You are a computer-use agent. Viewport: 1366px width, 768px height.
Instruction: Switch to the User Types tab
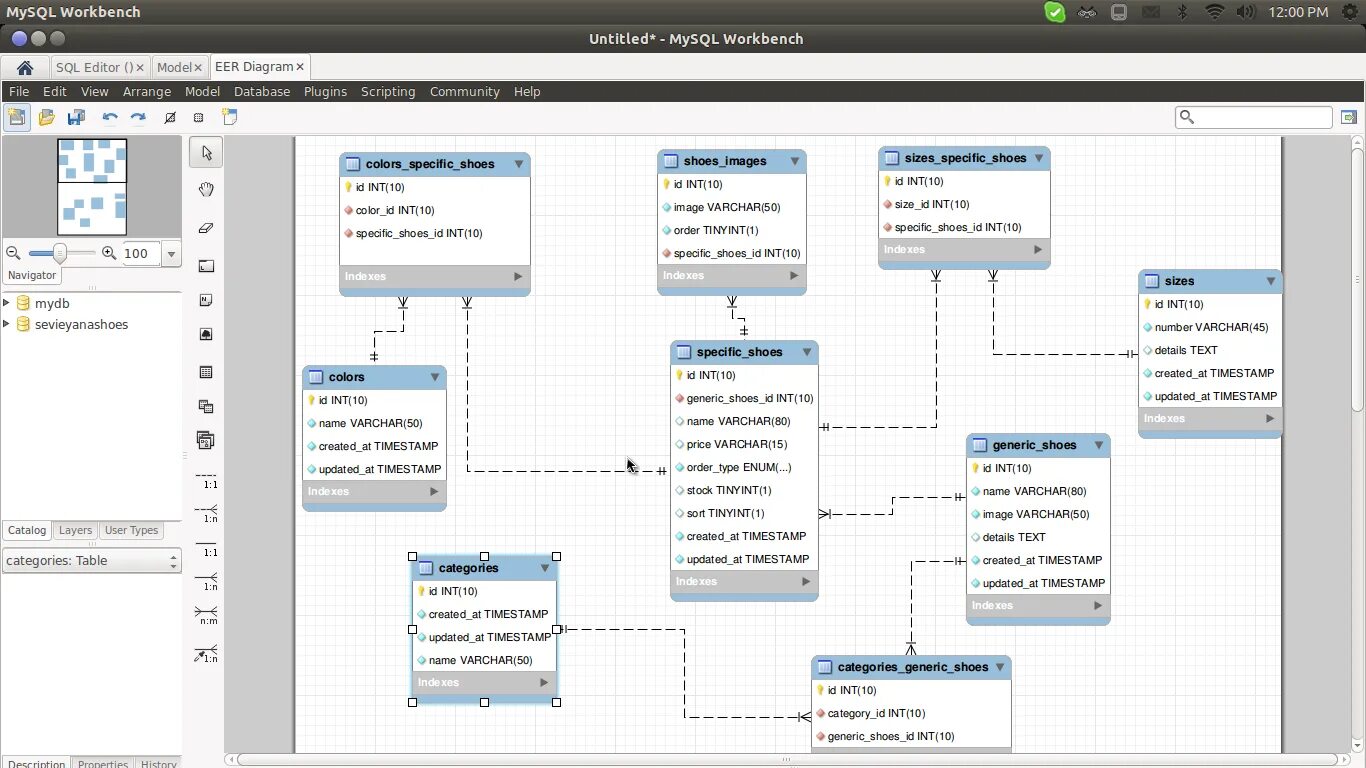(x=131, y=530)
